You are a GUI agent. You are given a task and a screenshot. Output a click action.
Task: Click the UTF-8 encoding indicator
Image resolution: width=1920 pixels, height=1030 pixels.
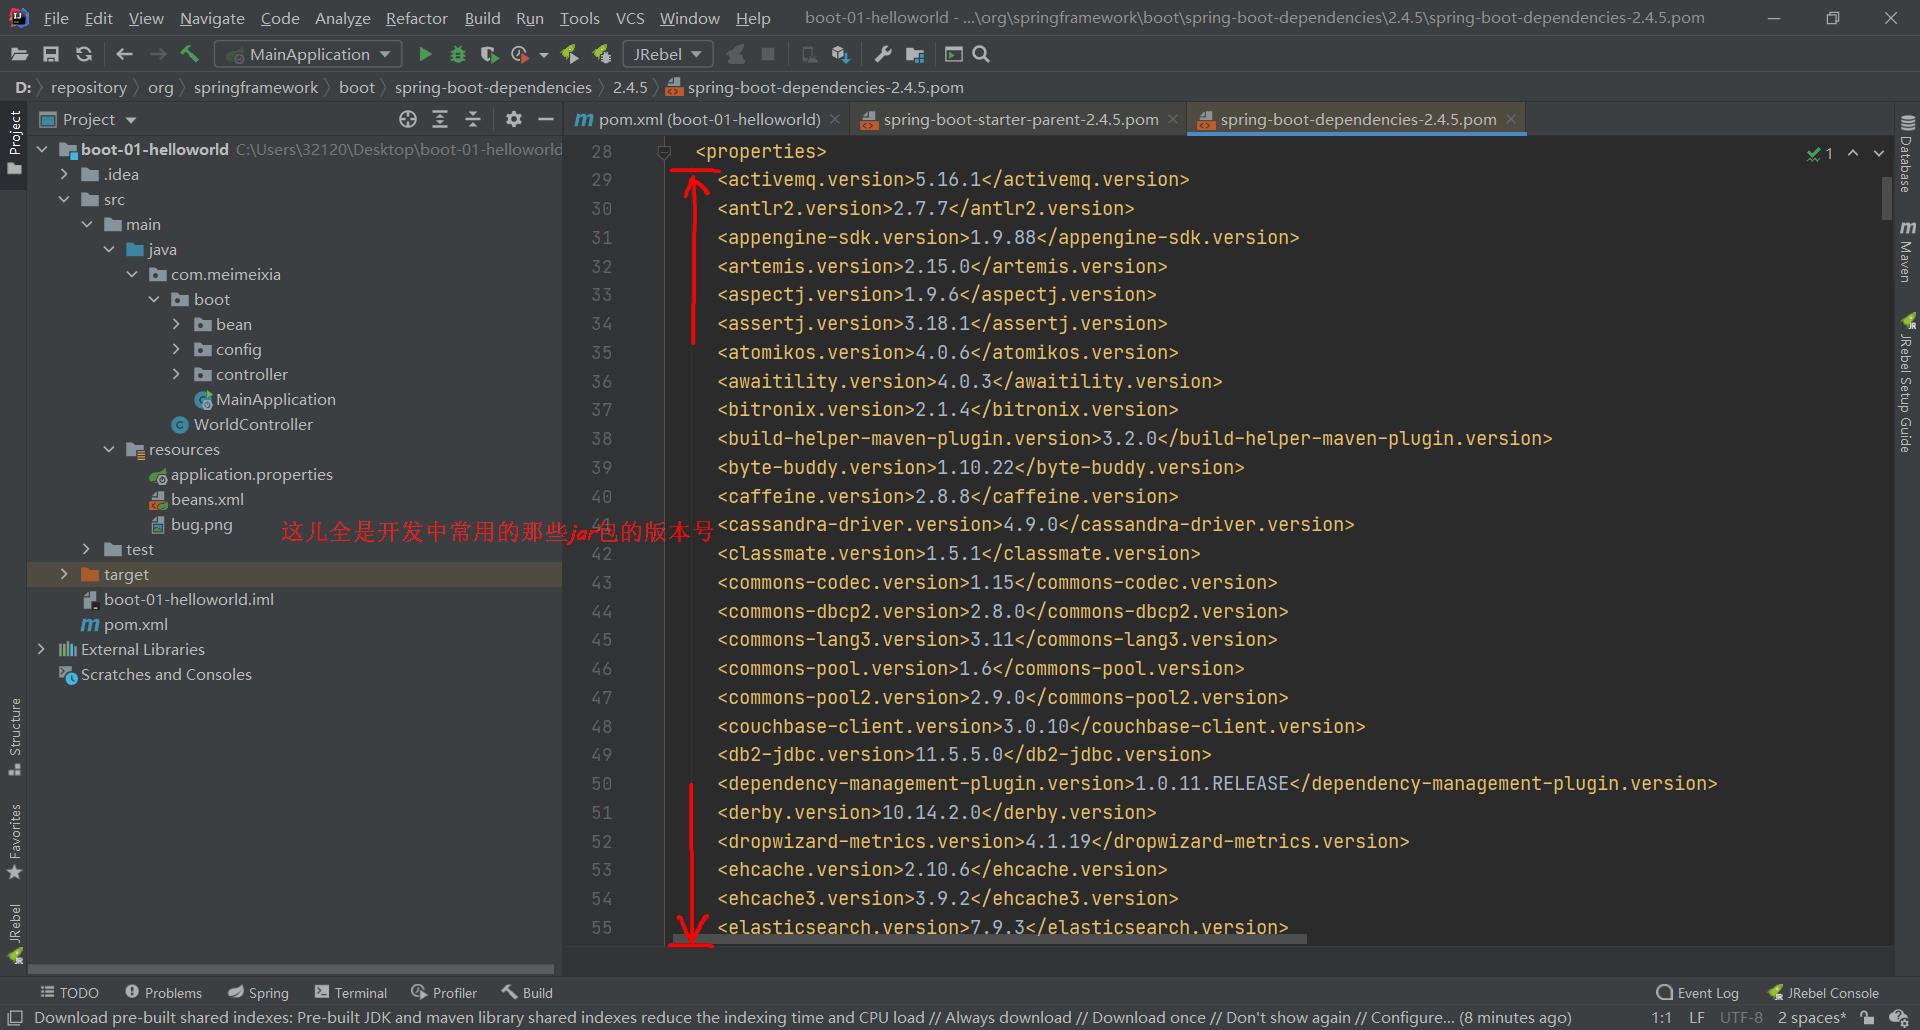tap(1741, 1018)
